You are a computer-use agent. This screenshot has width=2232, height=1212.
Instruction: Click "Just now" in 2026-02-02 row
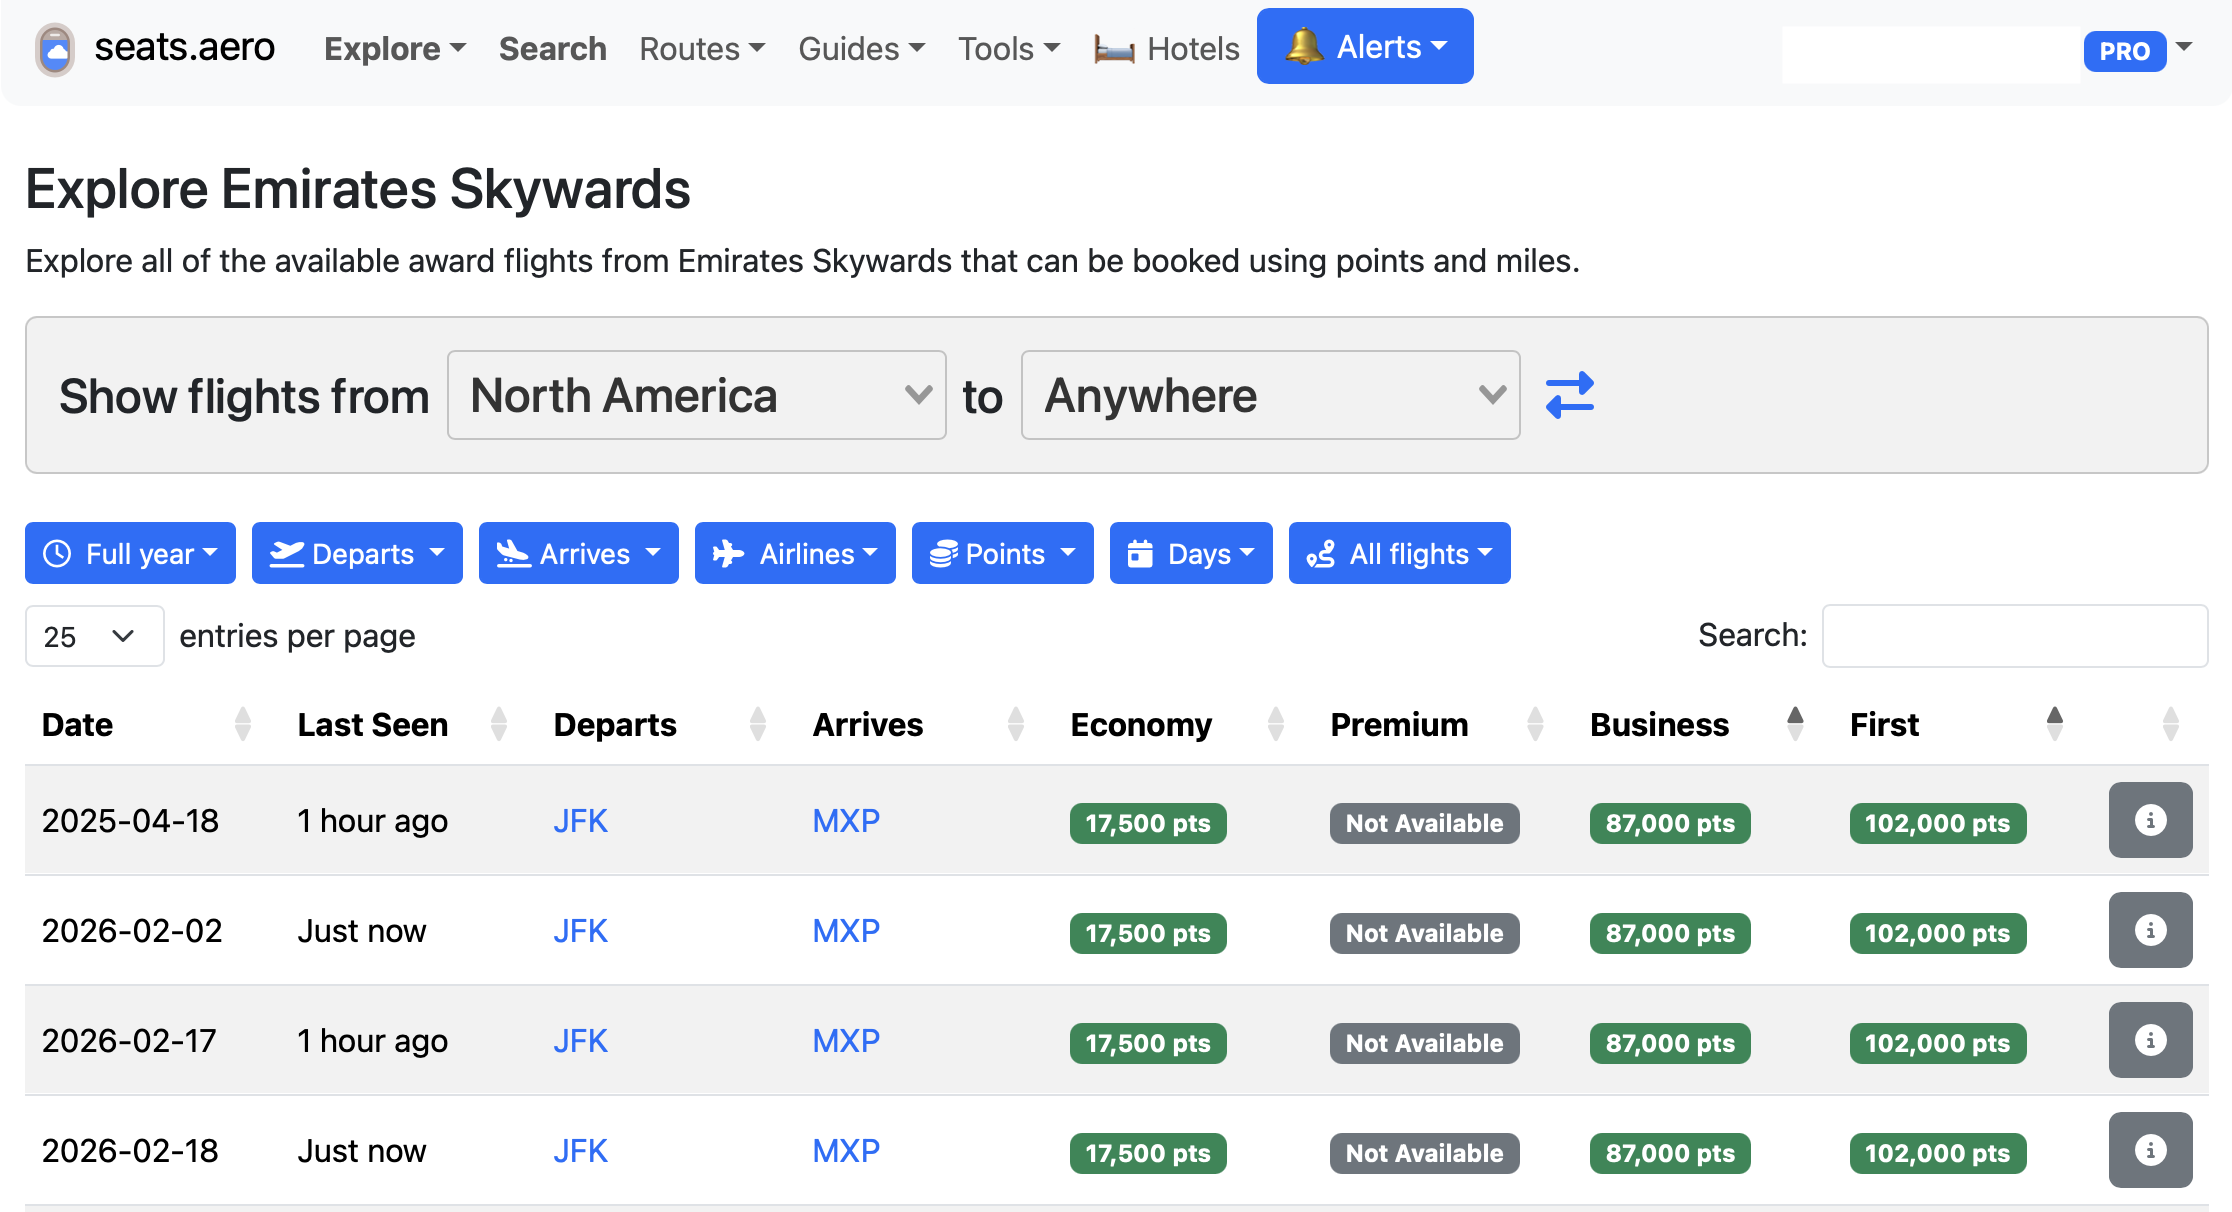click(x=362, y=931)
